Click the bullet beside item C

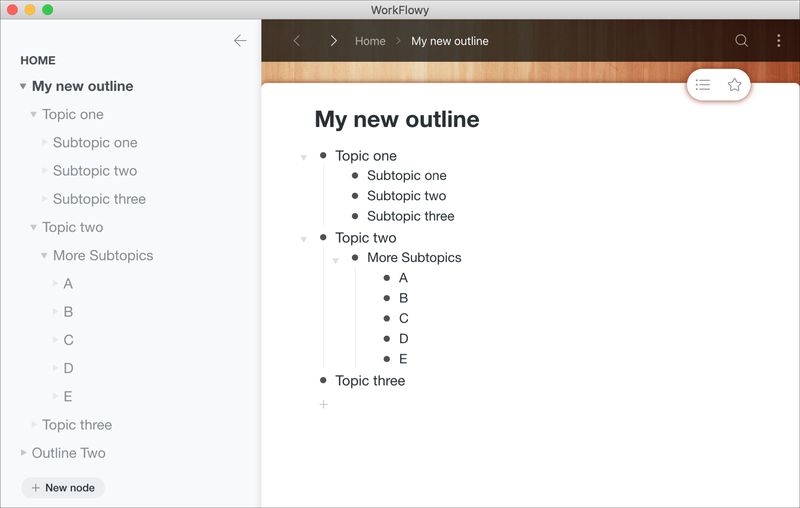(387, 318)
